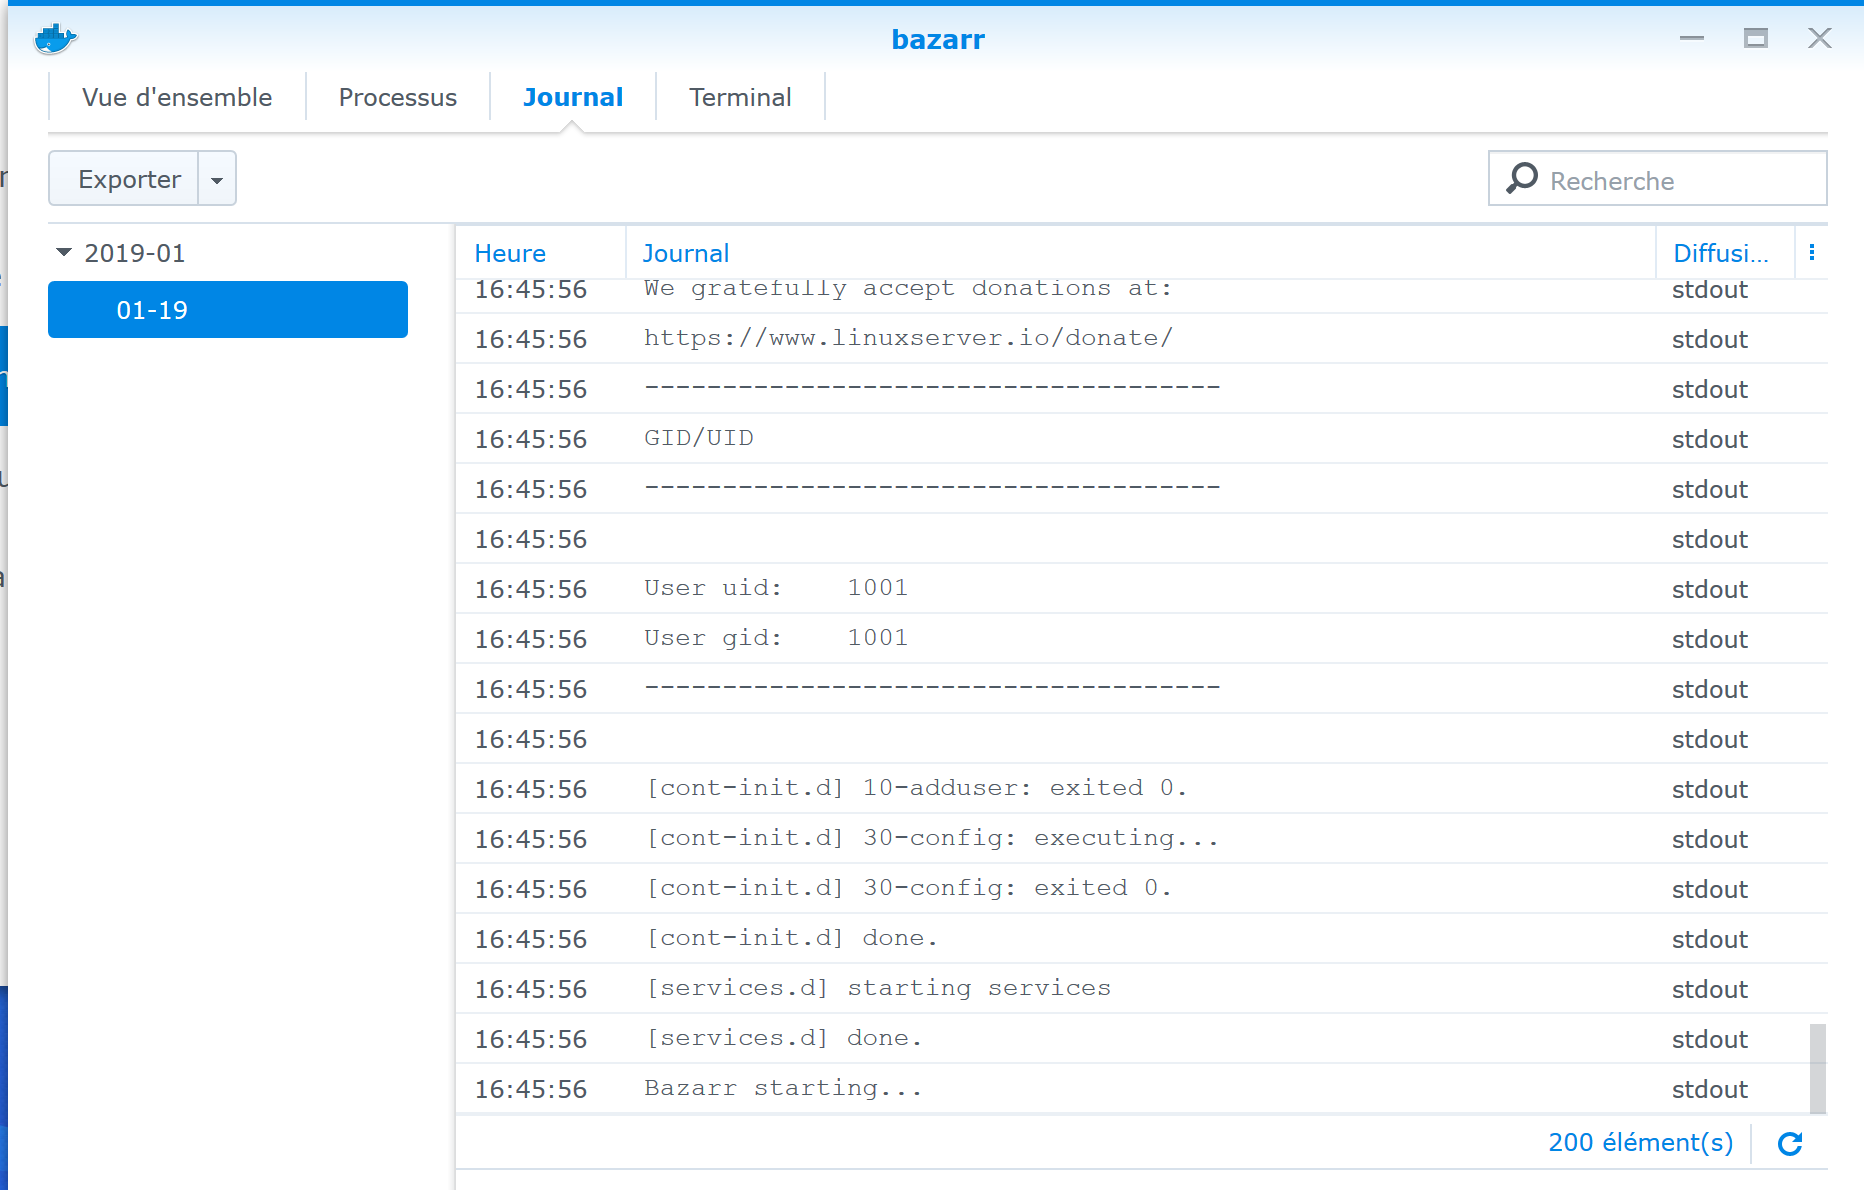
Task: Sort logs by the Heure column
Action: (x=510, y=253)
